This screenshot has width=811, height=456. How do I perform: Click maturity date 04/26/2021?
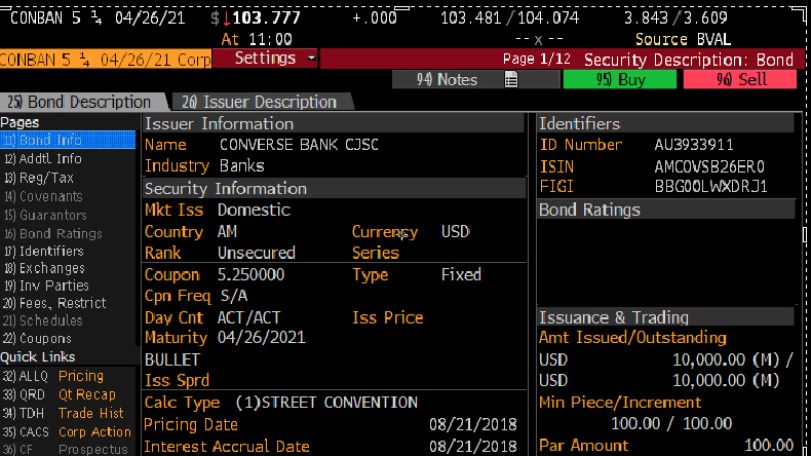261,338
